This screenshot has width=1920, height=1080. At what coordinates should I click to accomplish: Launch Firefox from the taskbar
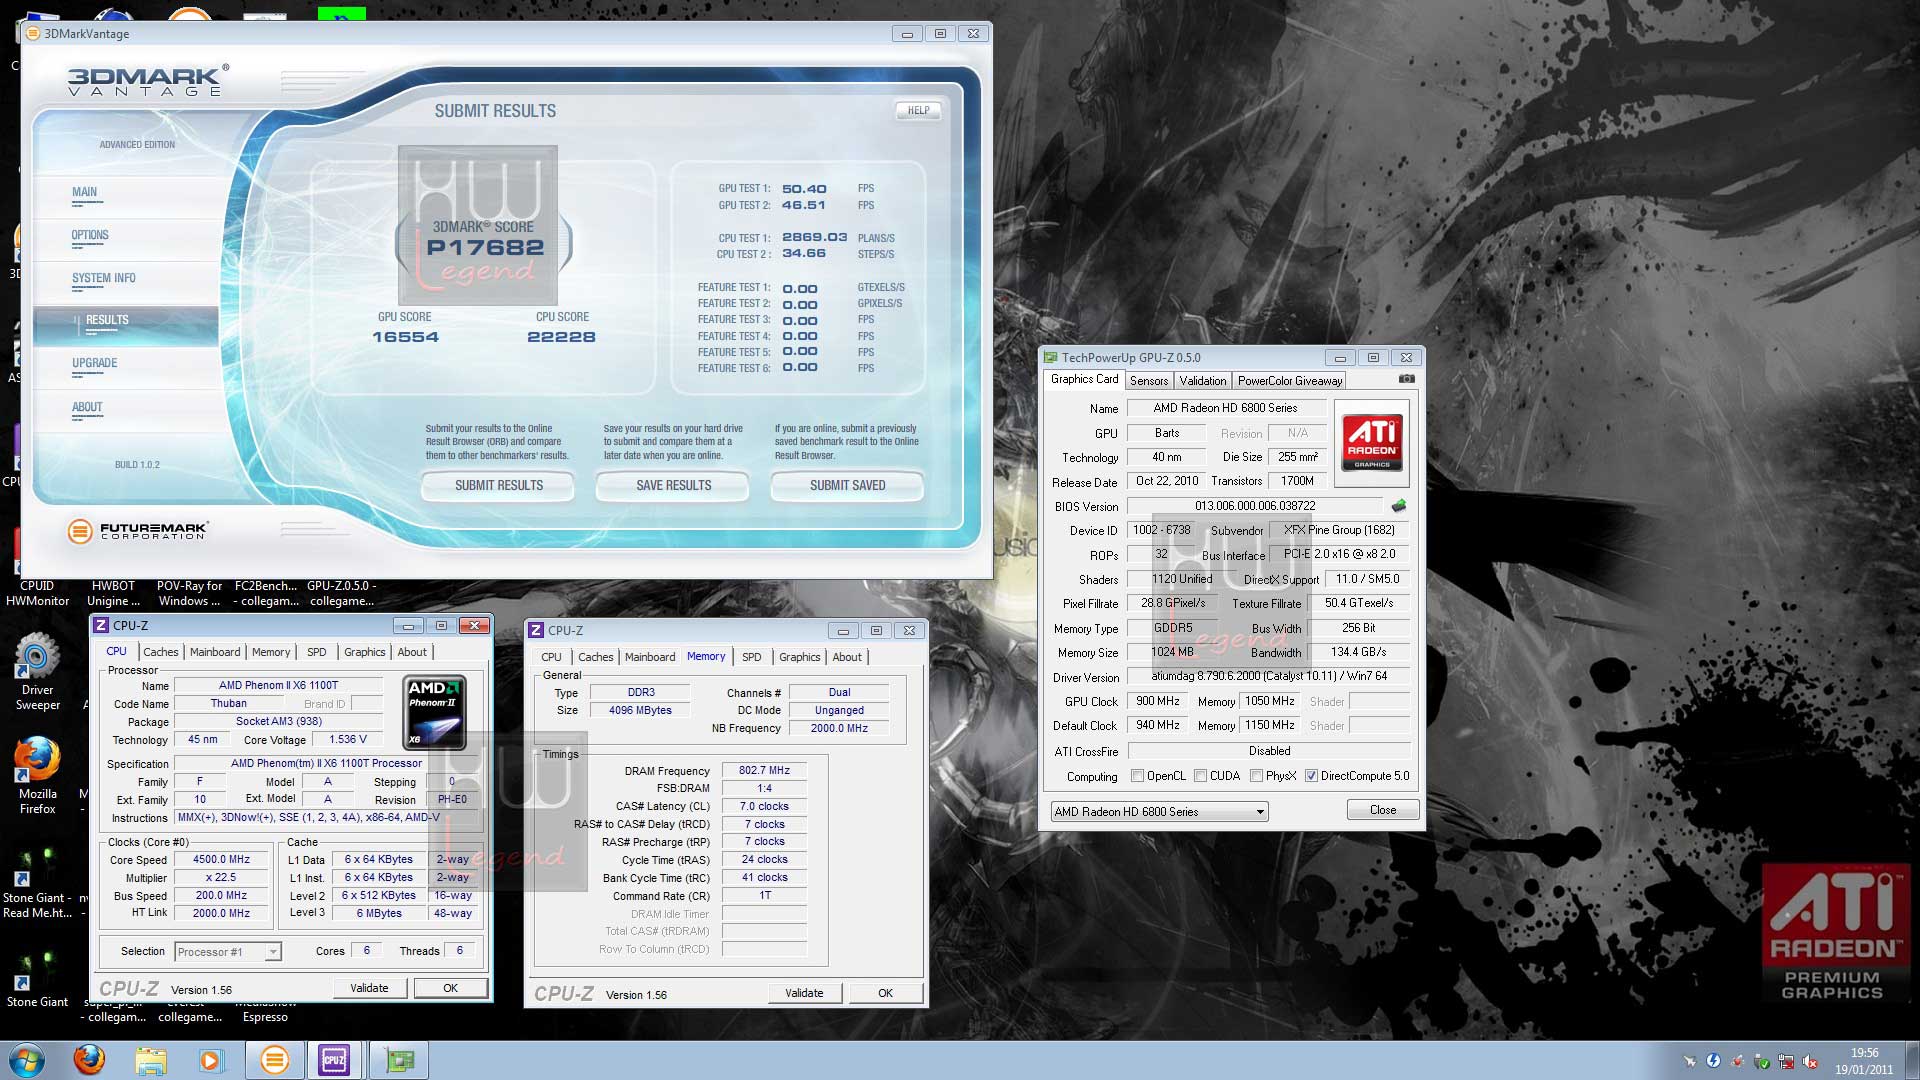click(x=89, y=1060)
